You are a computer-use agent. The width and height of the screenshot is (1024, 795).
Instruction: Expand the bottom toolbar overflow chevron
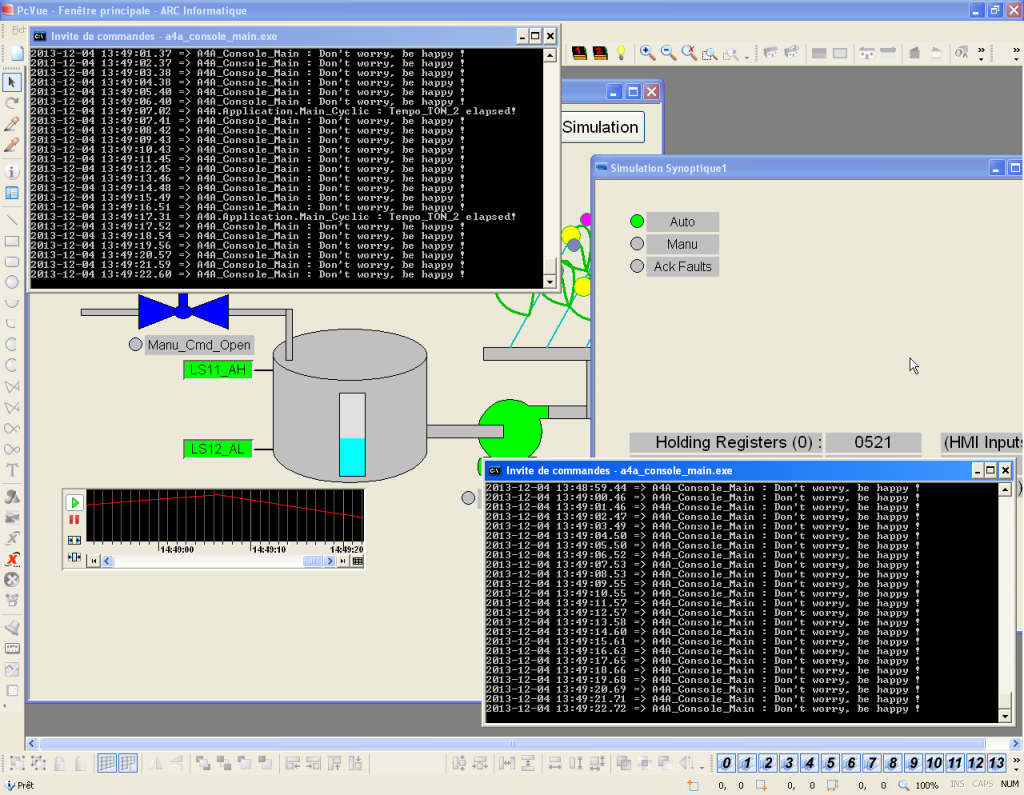pos(1014,764)
